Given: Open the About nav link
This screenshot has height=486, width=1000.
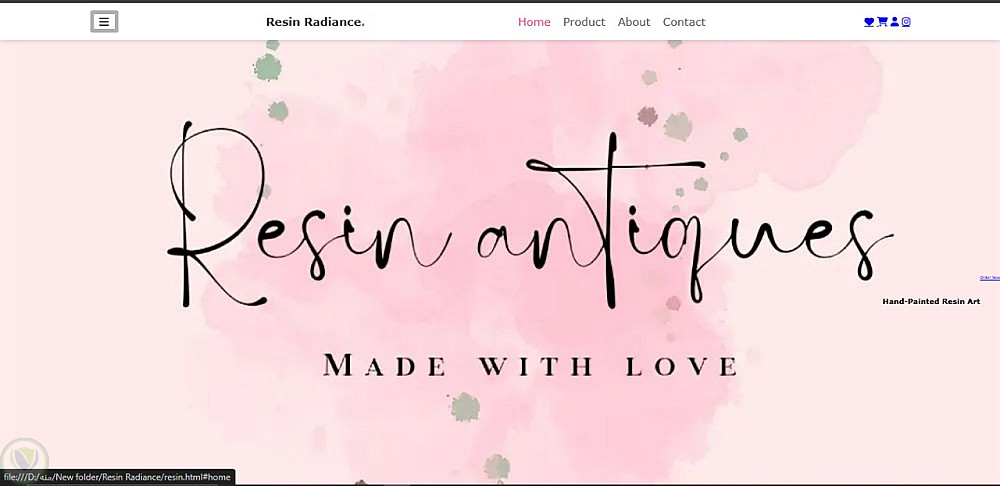Looking at the screenshot, I should (x=634, y=22).
